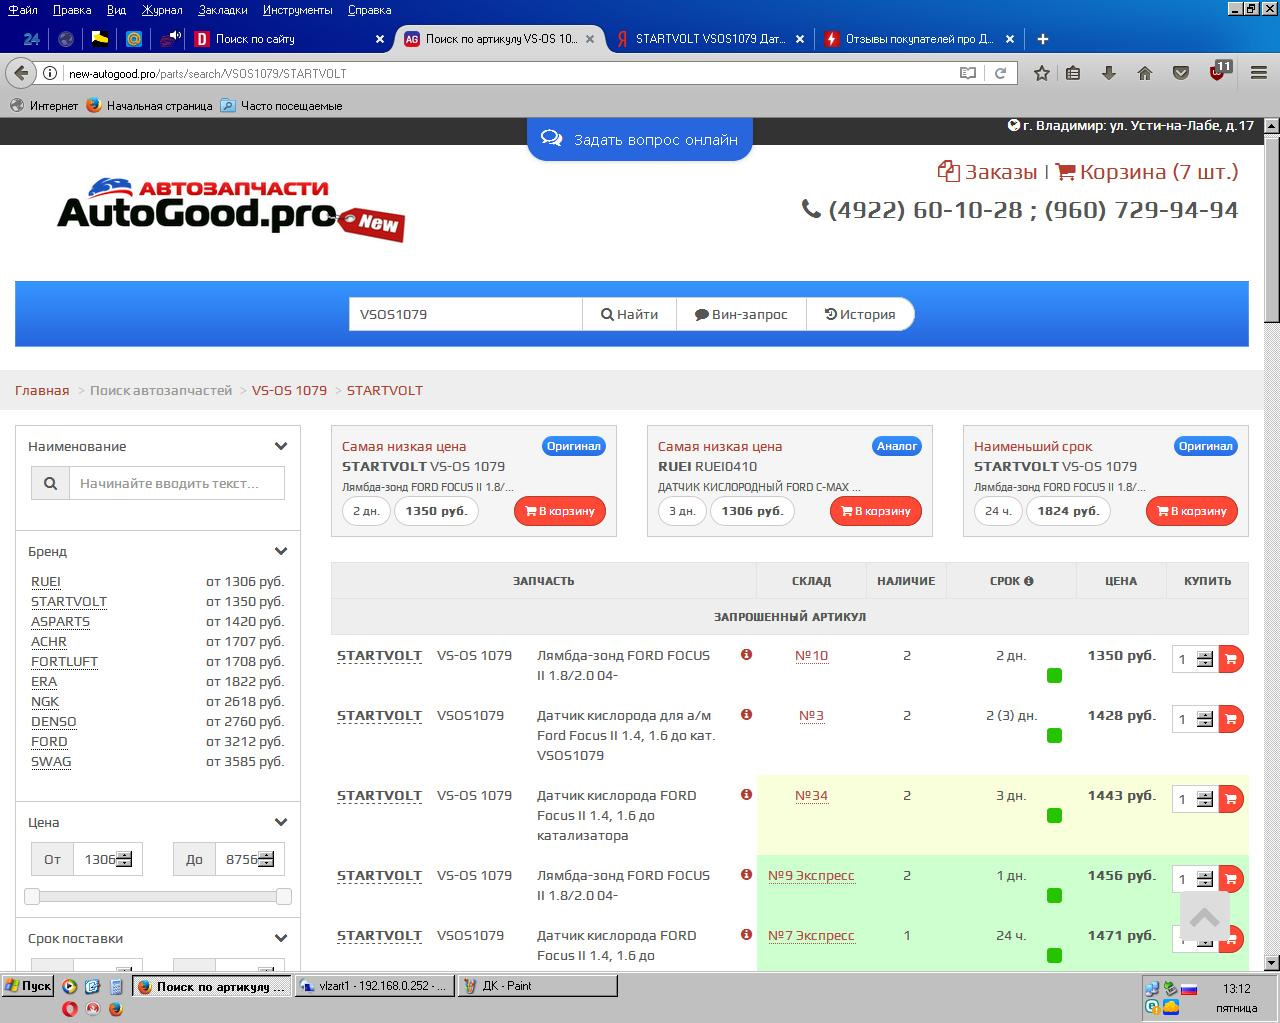Viewport: 1280px width, 1023px height.
Task: Collapse the Срок поставки filter section
Action: [x=281, y=938]
